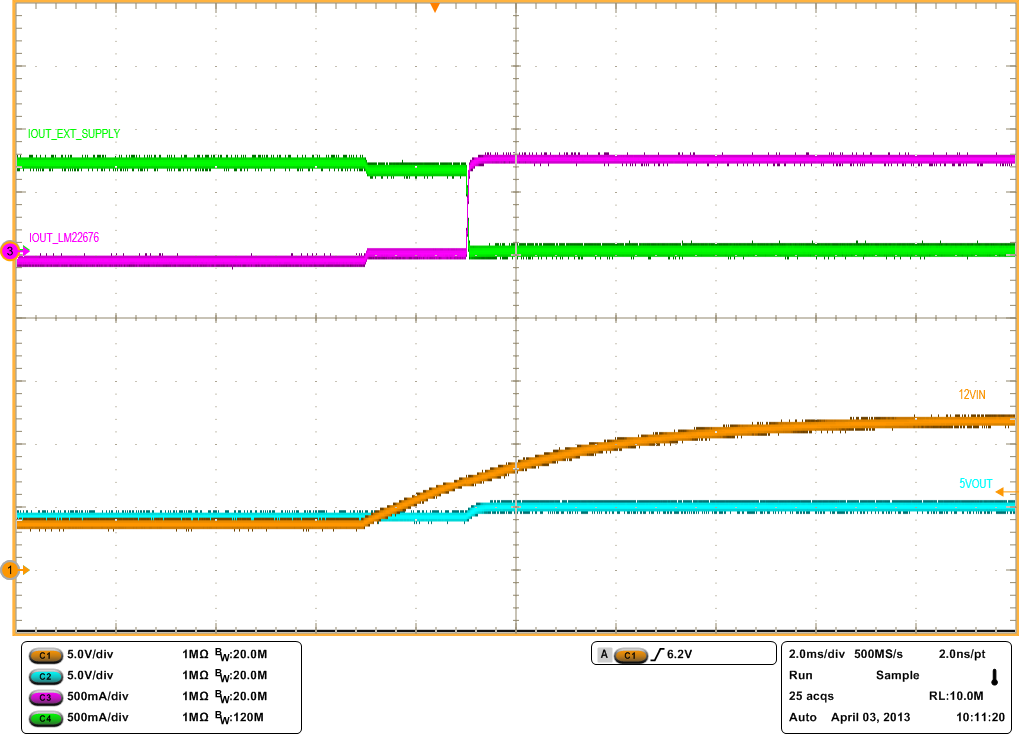This screenshot has height=736, width=1024.
Task: Click C4 500mA/div scale value
Action: coord(98,717)
